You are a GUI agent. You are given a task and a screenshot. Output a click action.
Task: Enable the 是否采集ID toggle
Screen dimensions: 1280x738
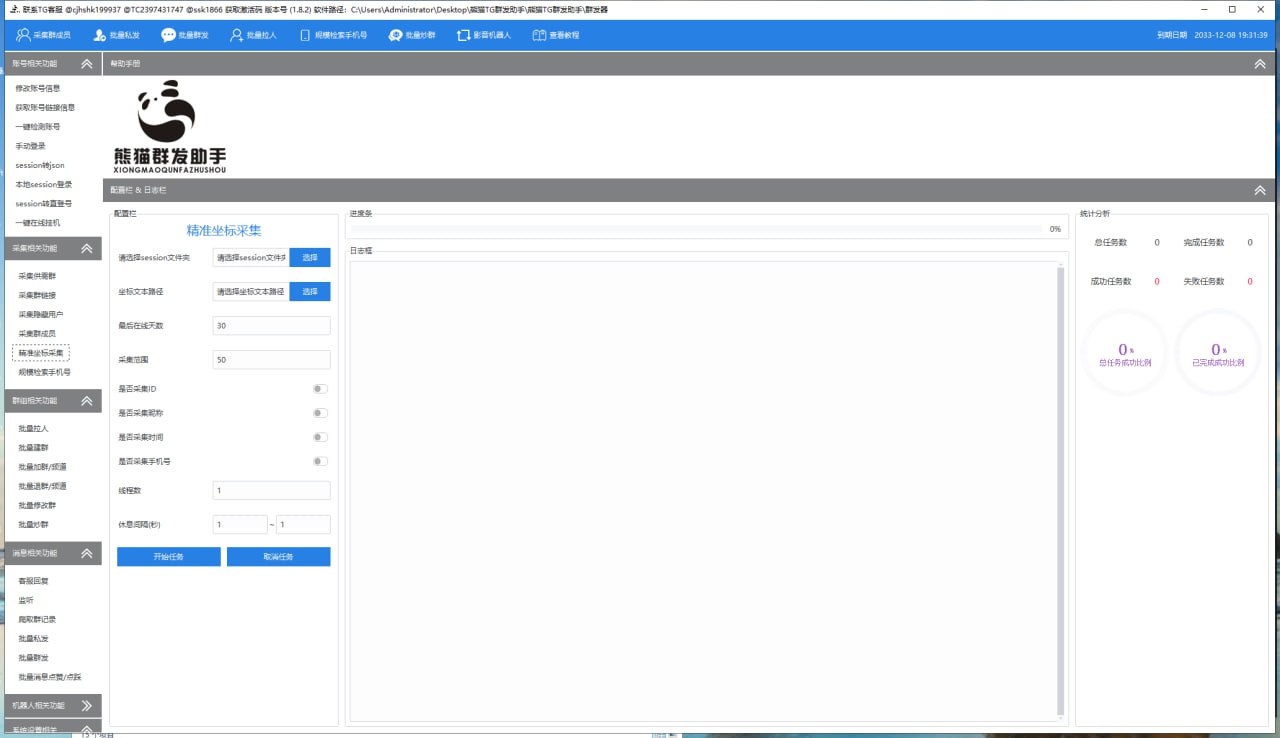pos(320,389)
